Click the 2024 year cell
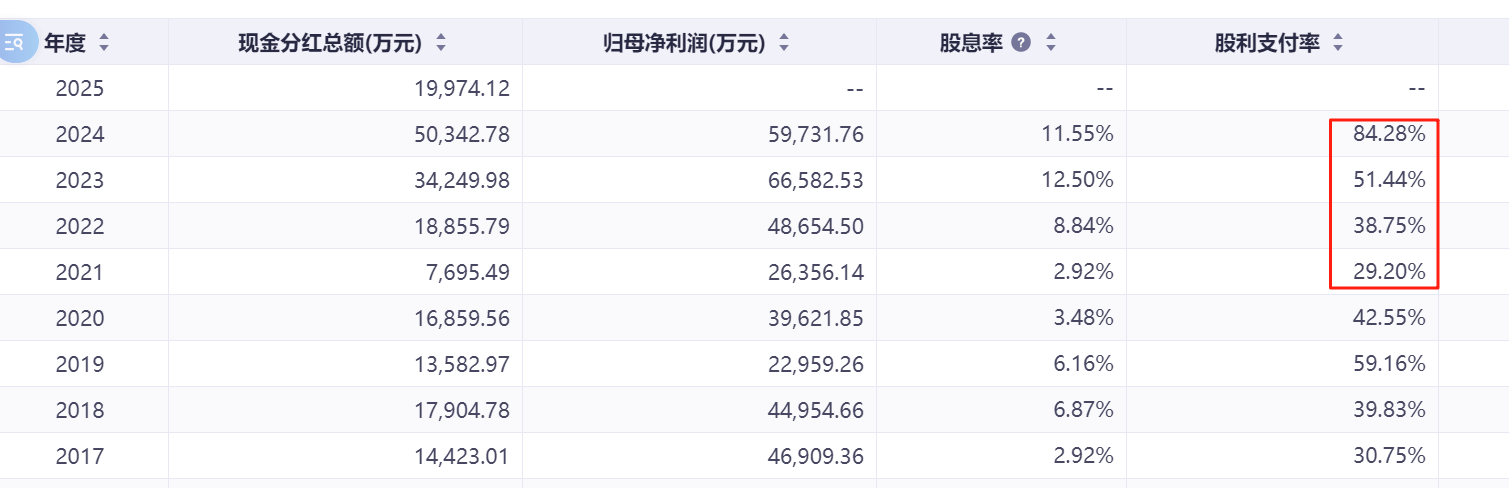This screenshot has width=1509, height=488. pyautogui.click(x=80, y=134)
